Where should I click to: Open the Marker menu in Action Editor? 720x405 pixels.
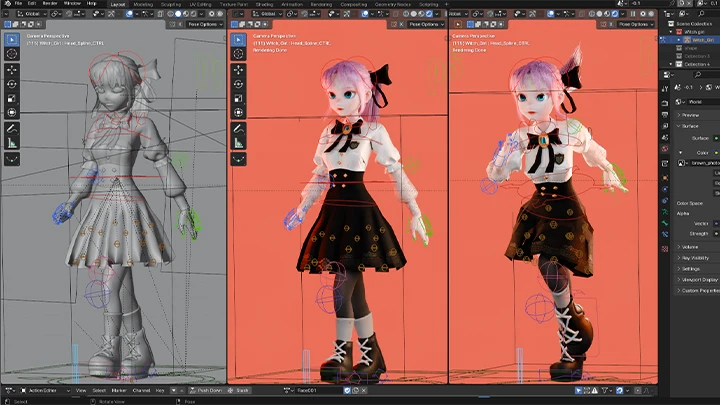119,390
